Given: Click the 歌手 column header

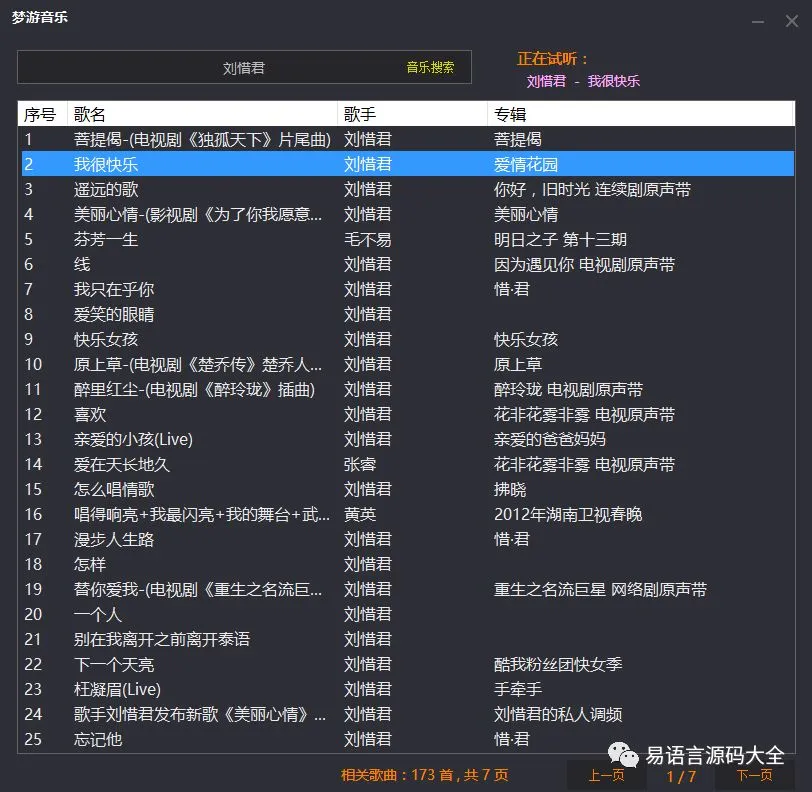Looking at the screenshot, I should pos(412,114).
